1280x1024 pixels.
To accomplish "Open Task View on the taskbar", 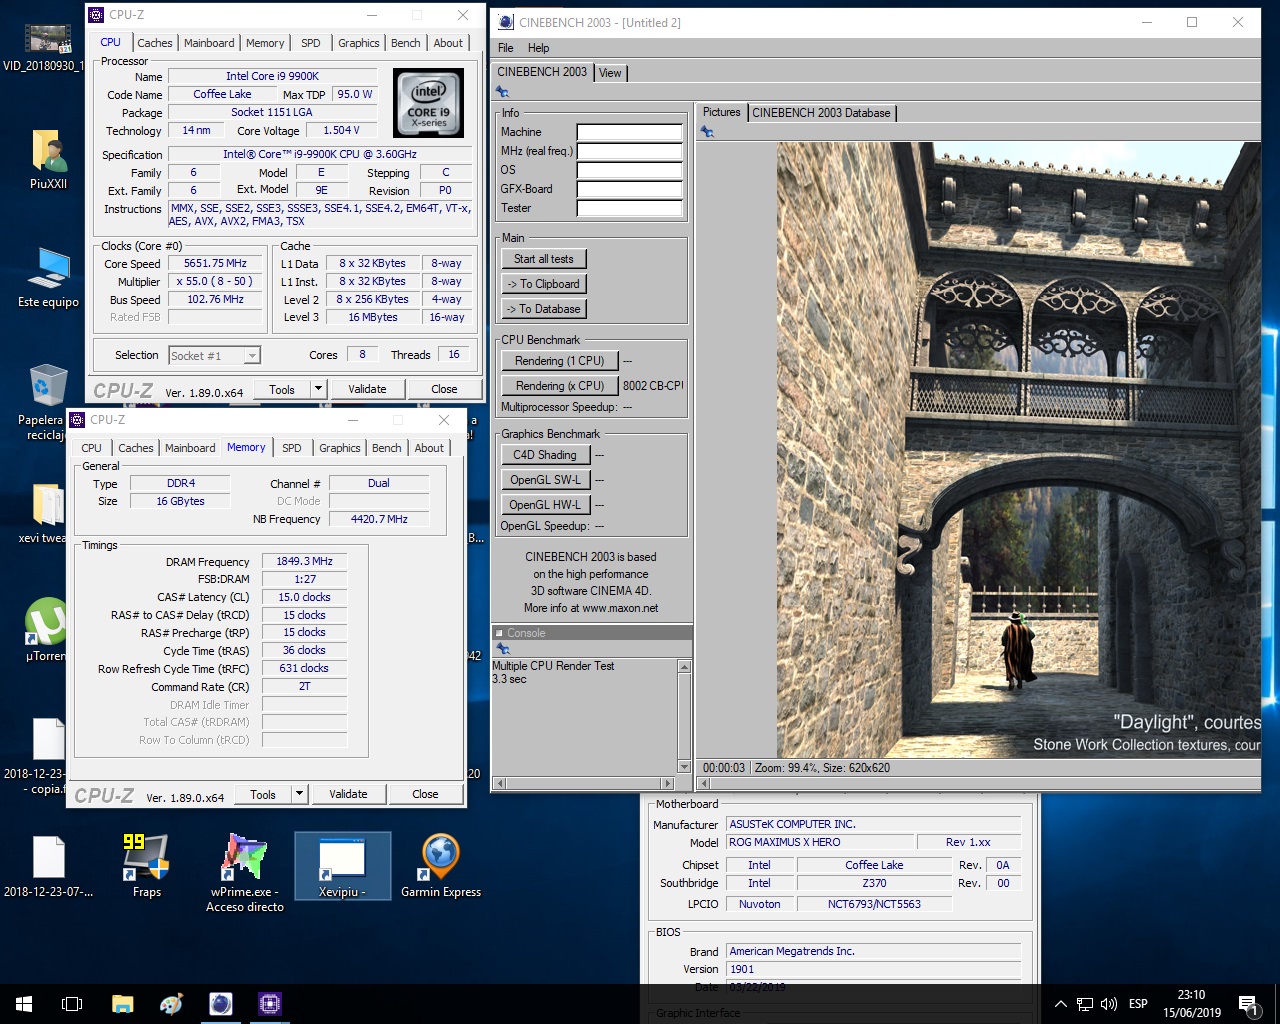I will pyautogui.click(x=72, y=1003).
